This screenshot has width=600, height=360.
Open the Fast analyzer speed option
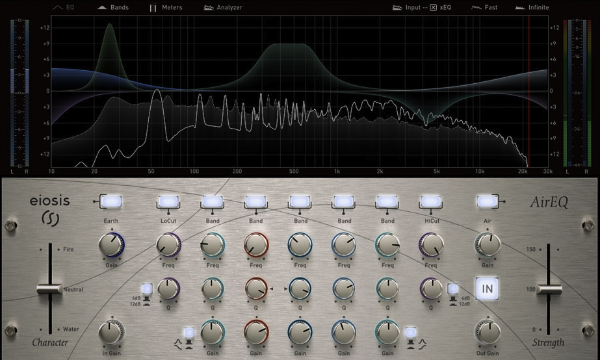(484, 7)
